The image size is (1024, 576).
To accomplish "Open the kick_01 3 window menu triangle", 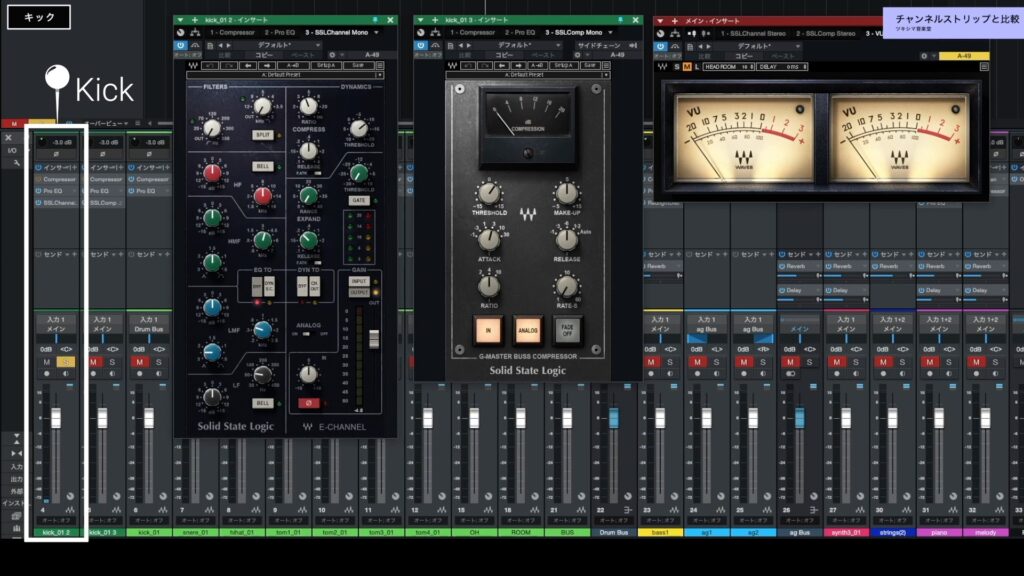I will 421,20.
